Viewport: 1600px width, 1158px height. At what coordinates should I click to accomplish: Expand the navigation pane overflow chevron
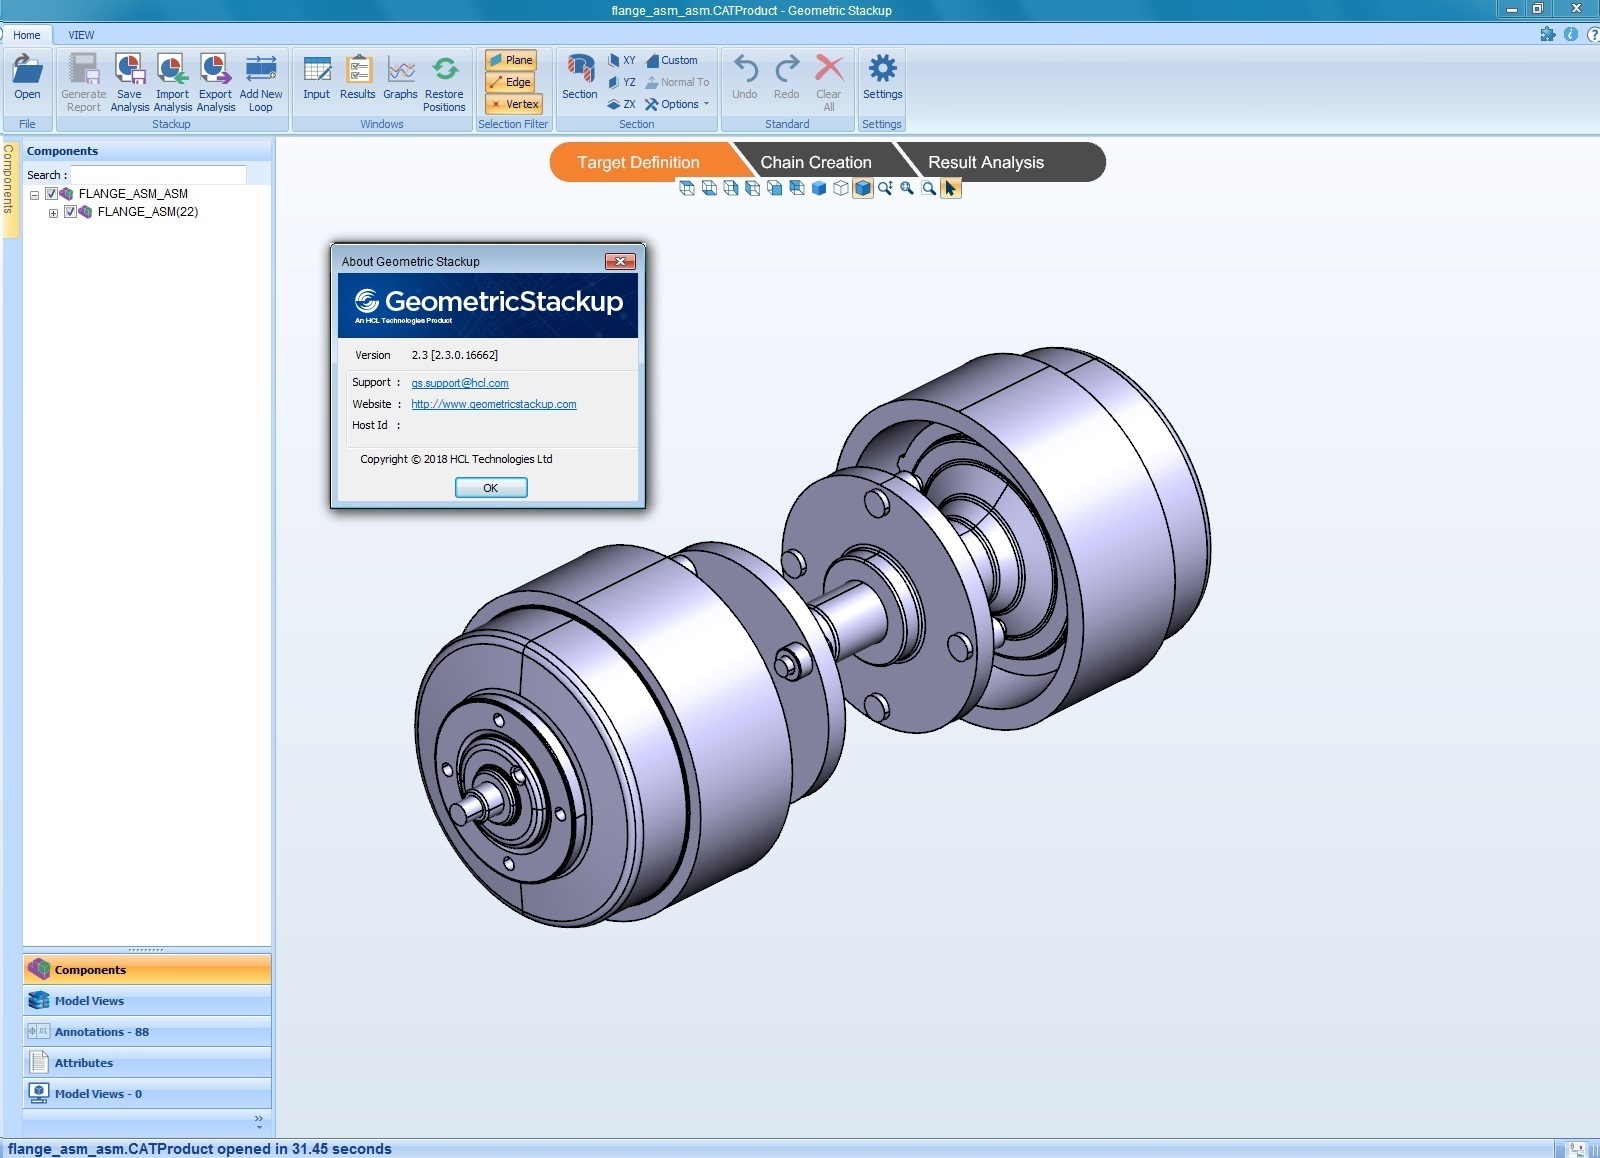pyautogui.click(x=259, y=1121)
